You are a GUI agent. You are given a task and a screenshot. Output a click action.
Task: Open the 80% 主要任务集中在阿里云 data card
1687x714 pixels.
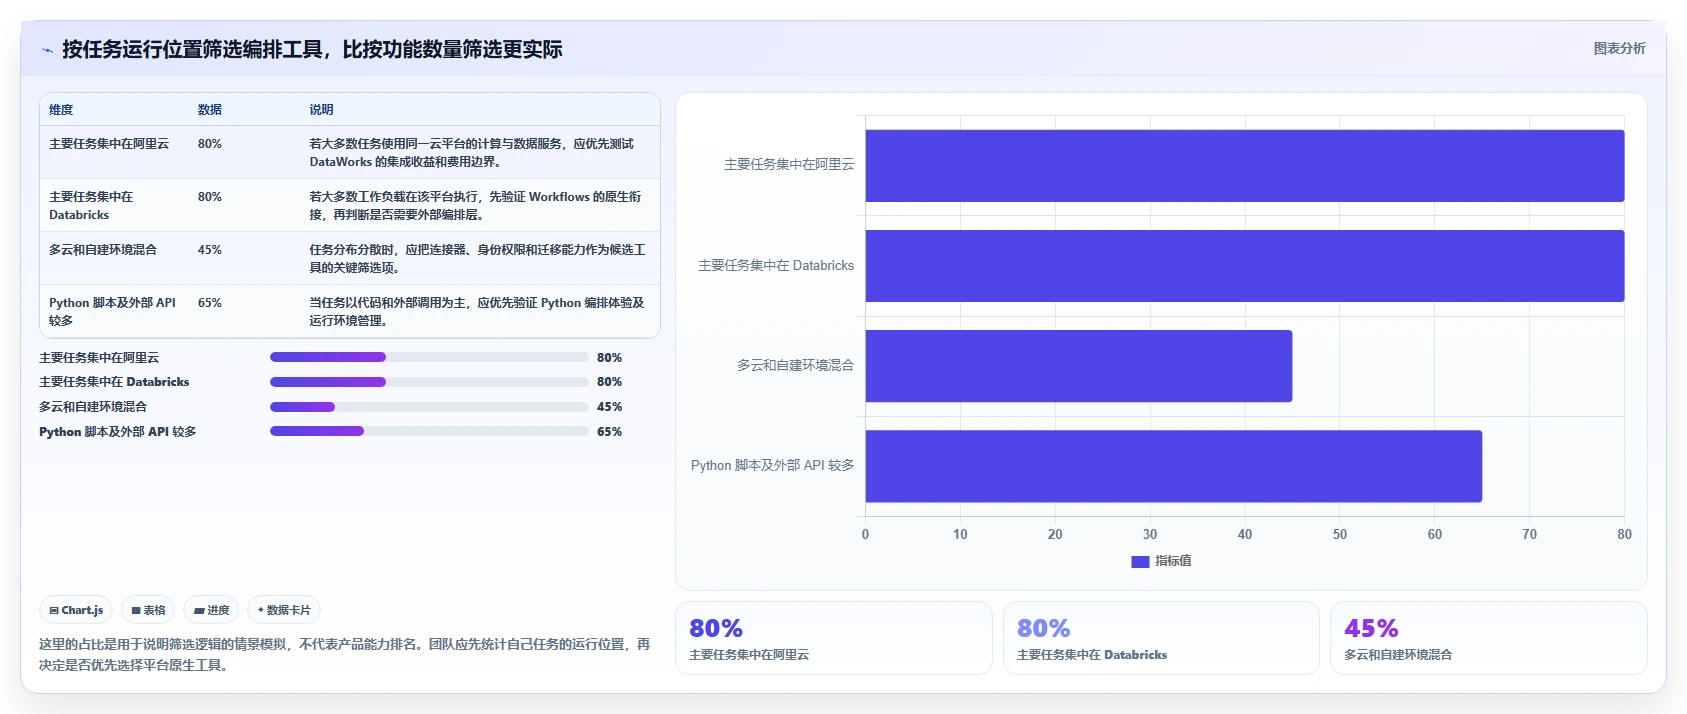(x=834, y=638)
